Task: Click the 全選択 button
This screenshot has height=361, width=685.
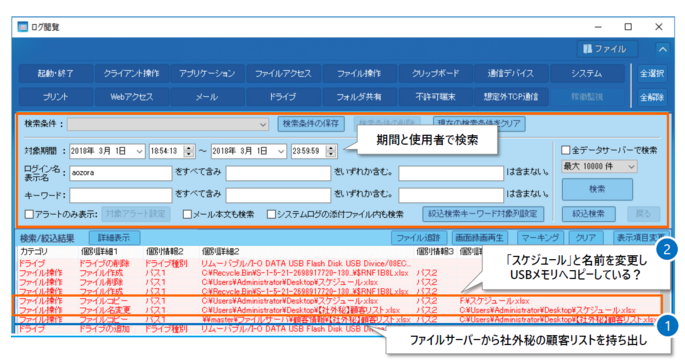Action: 652,73
